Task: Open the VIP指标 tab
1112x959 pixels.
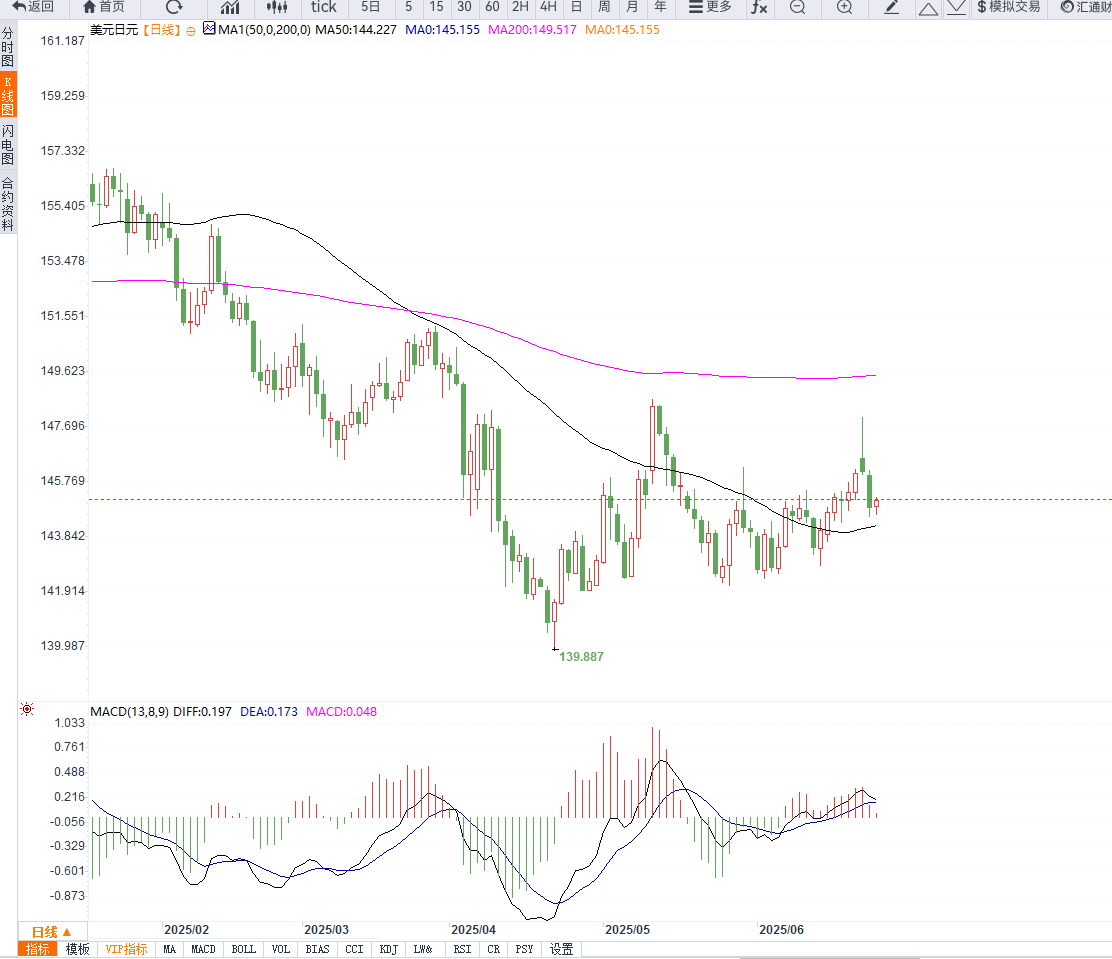Action: click(x=126, y=949)
